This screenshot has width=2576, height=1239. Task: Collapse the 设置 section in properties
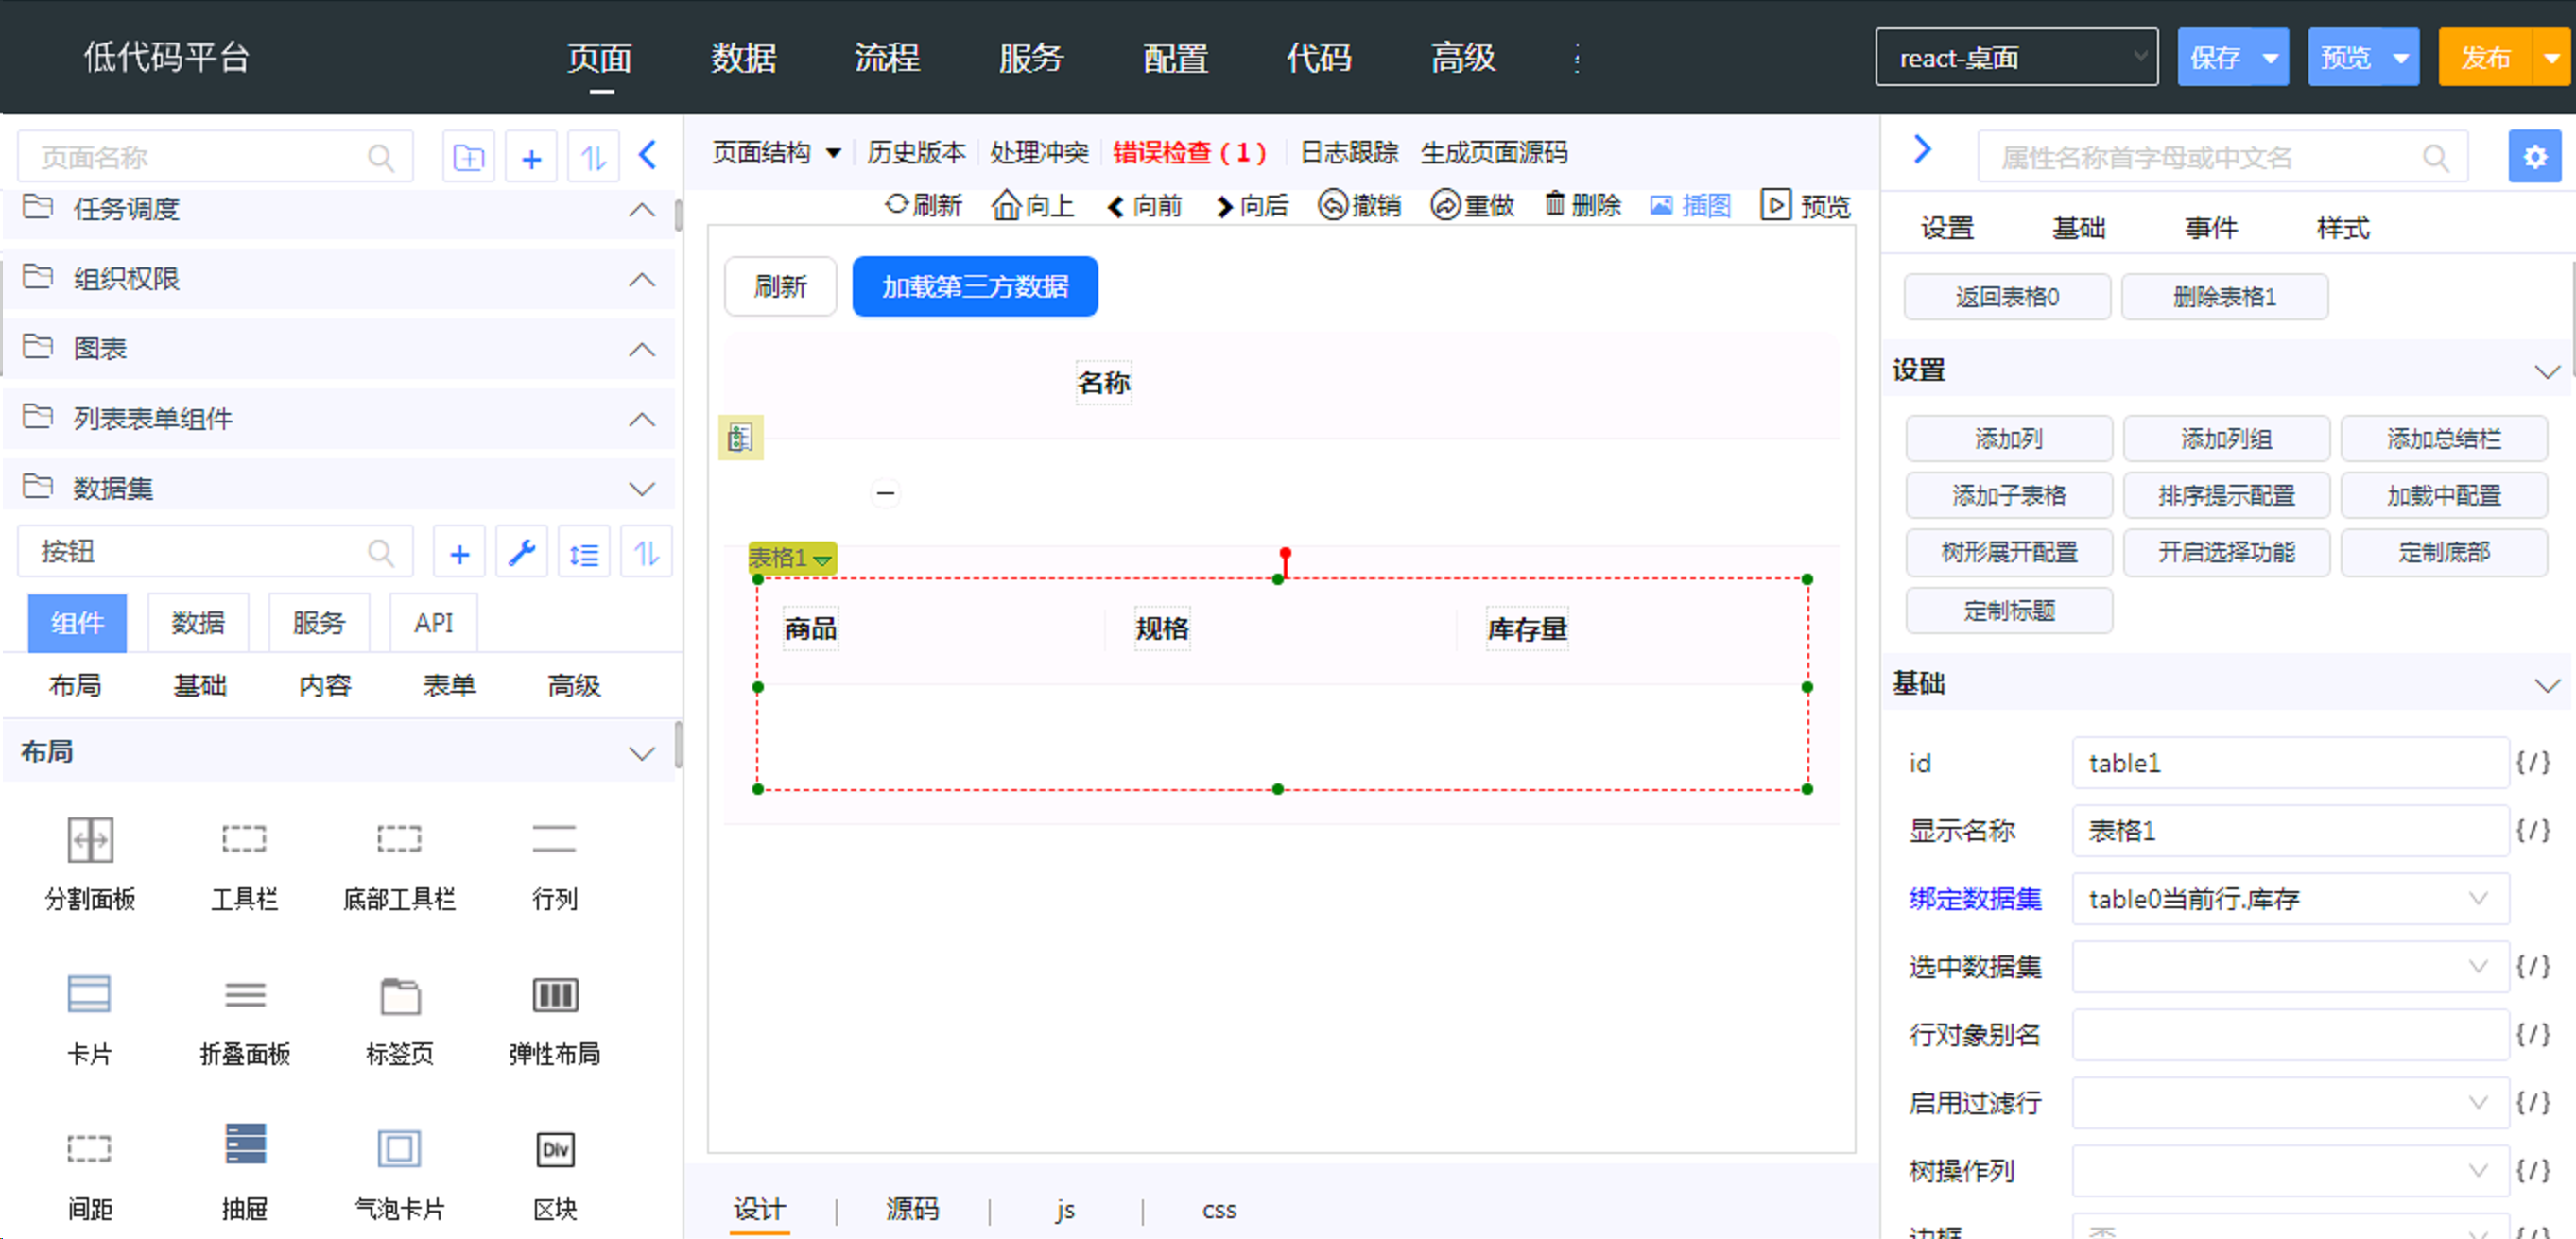2546,371
